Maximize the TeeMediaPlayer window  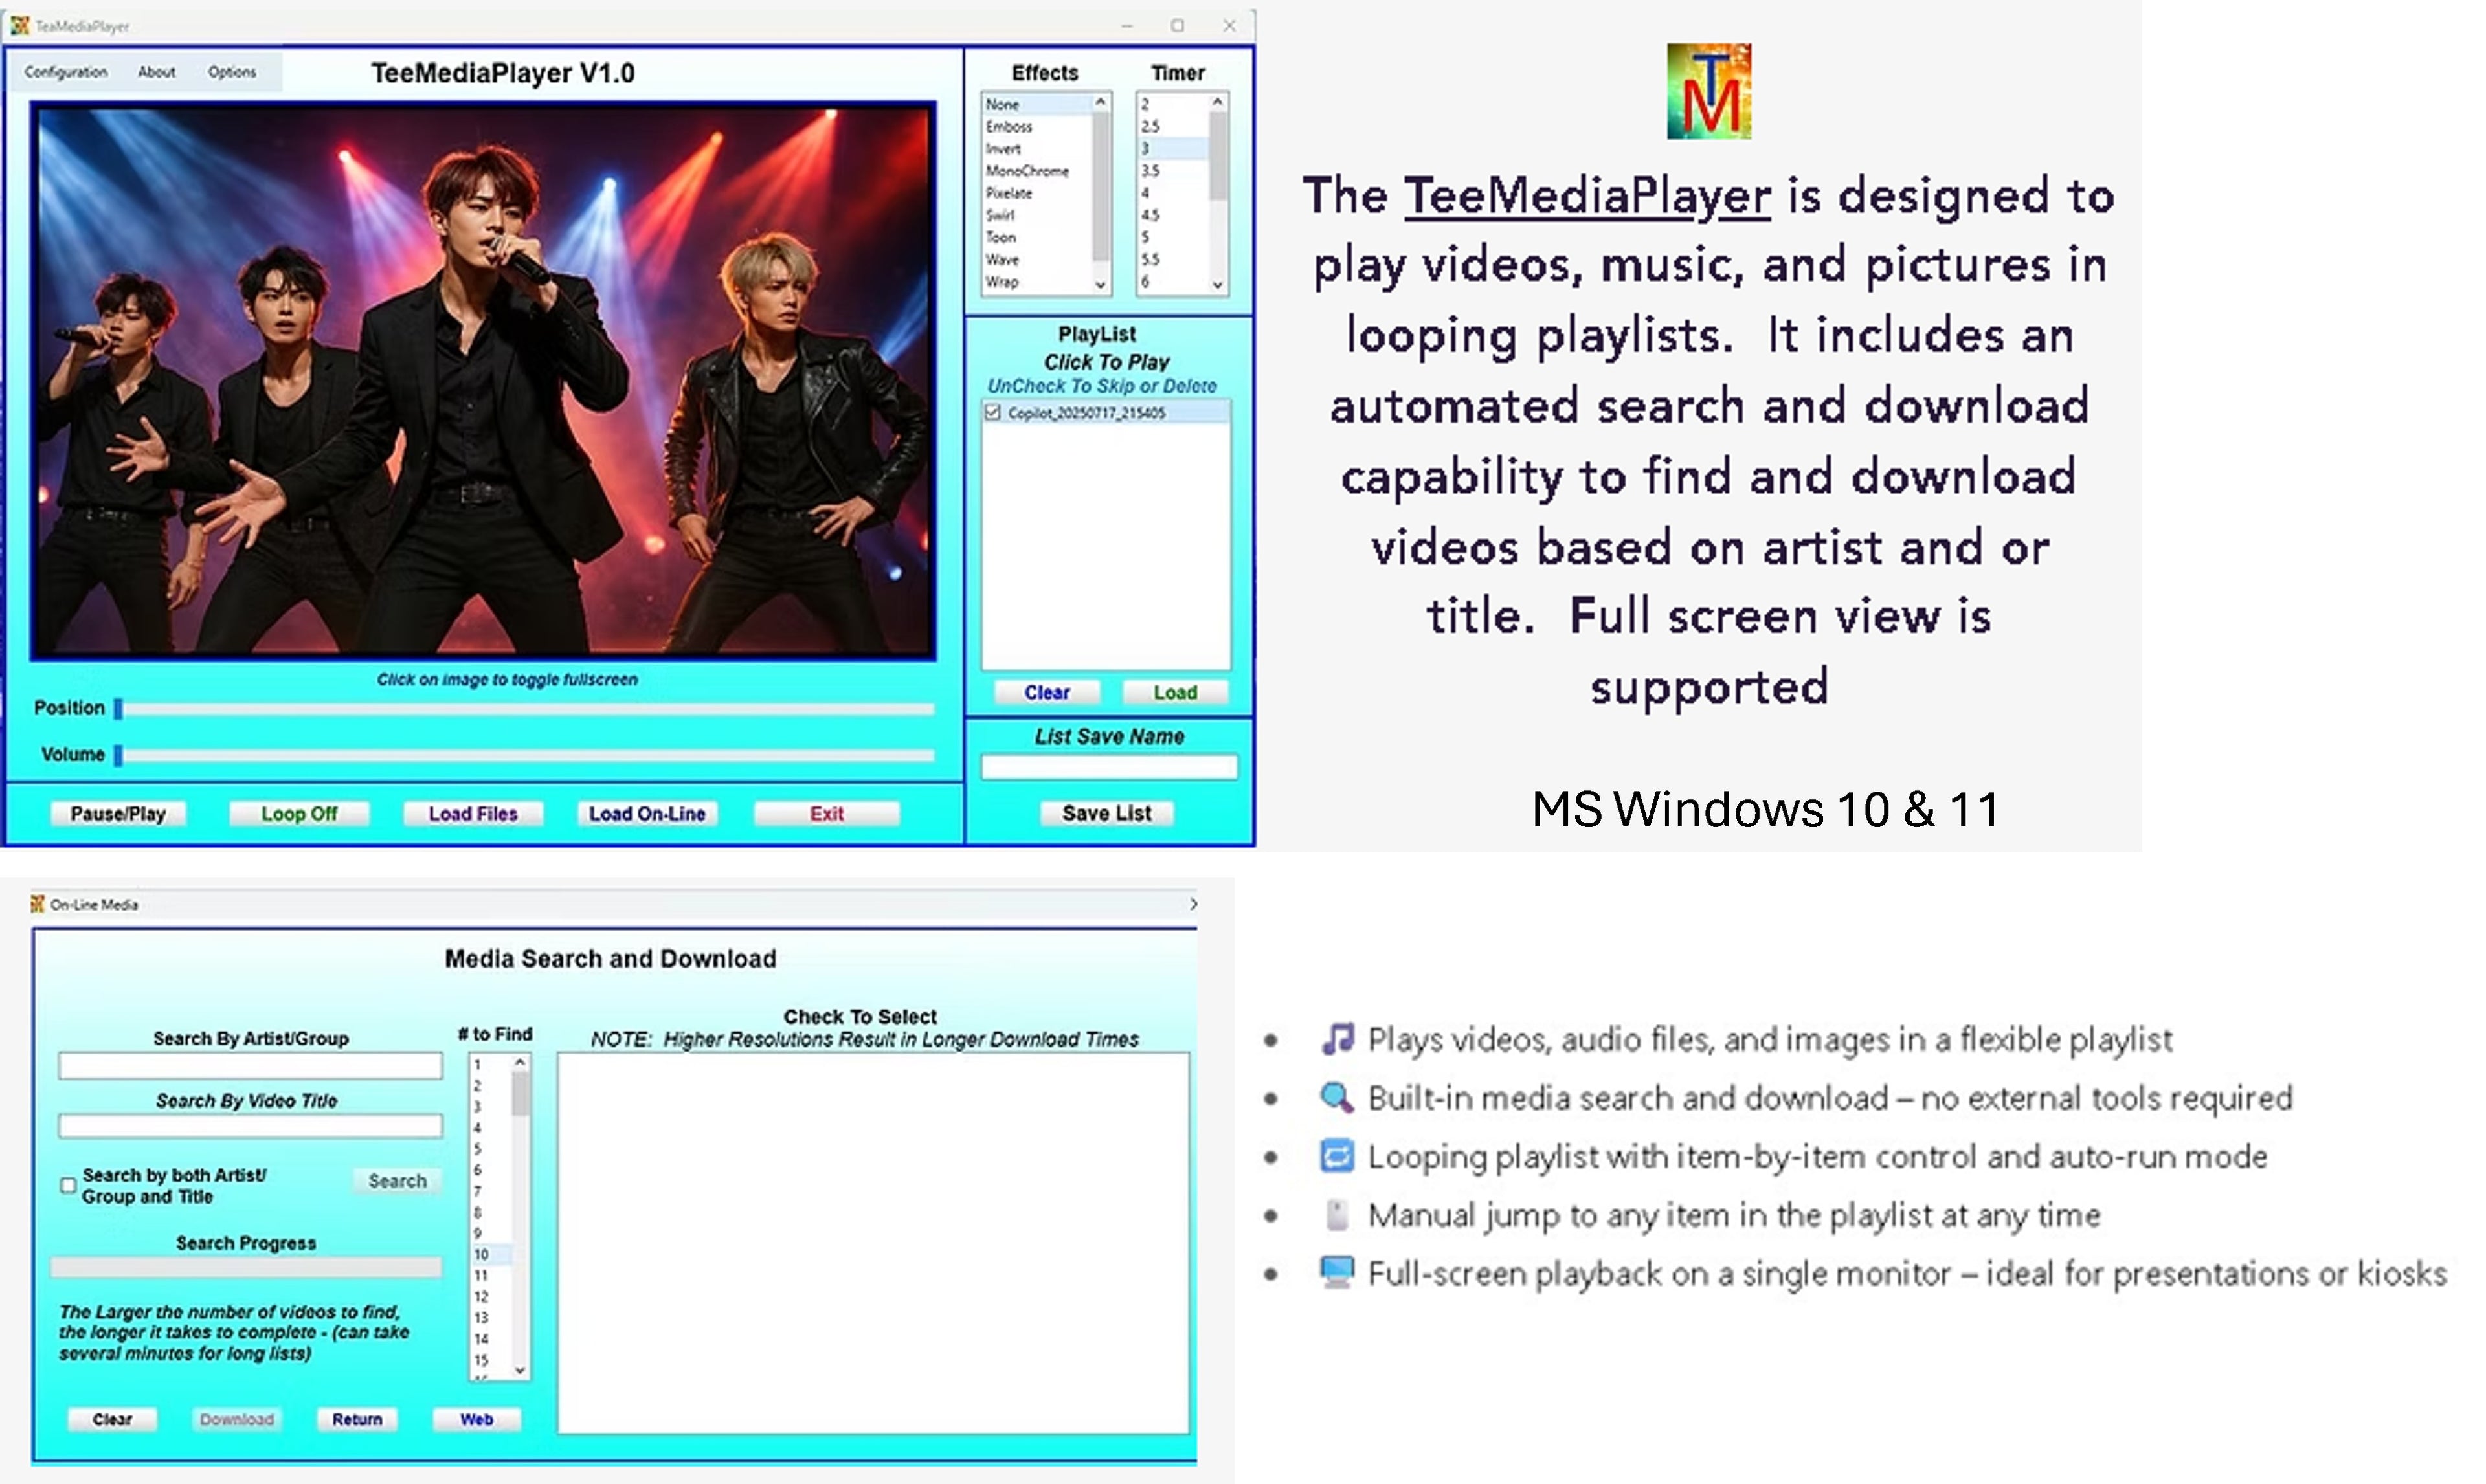(x=1177, y=25)
